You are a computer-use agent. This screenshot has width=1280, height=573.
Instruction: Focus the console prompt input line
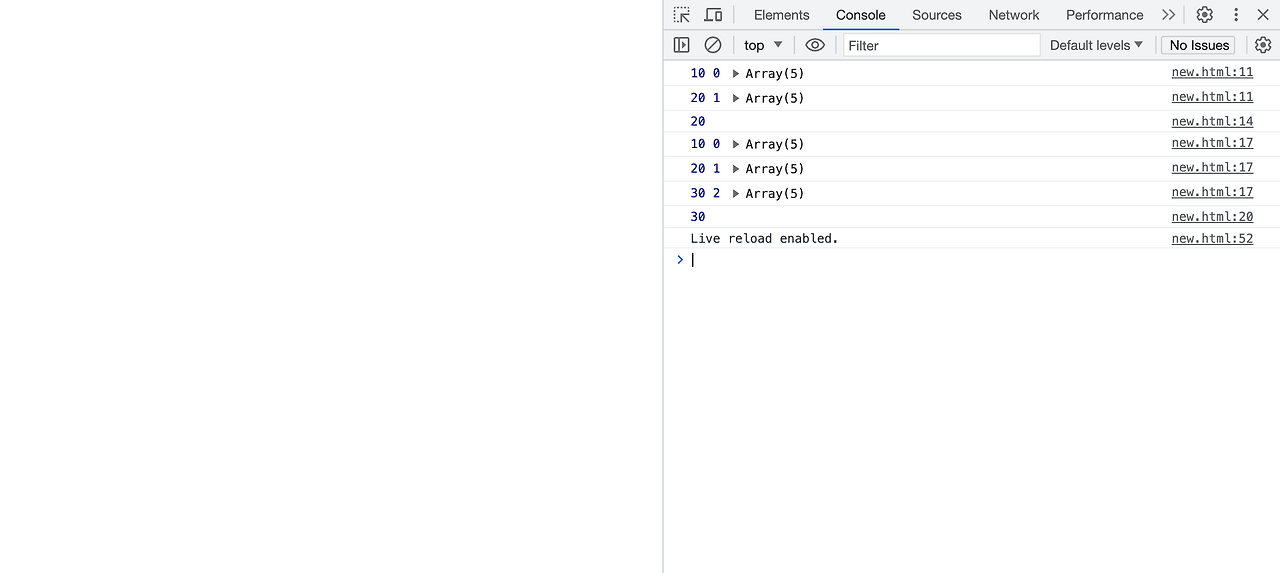[x=980, y=260]
